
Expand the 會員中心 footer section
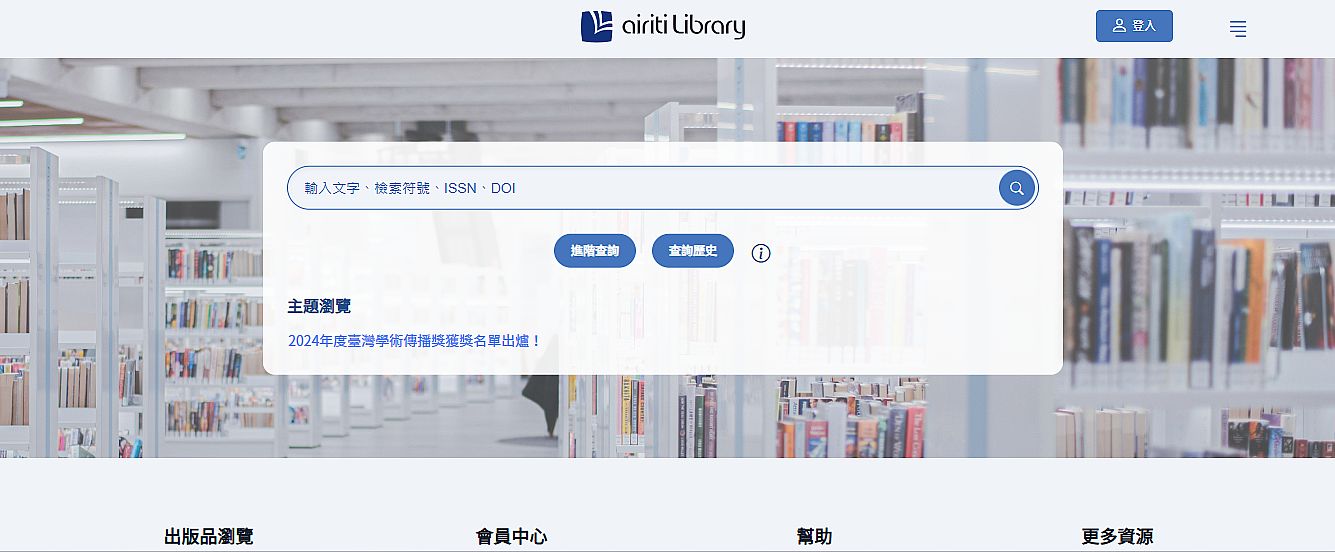[511, 537]
